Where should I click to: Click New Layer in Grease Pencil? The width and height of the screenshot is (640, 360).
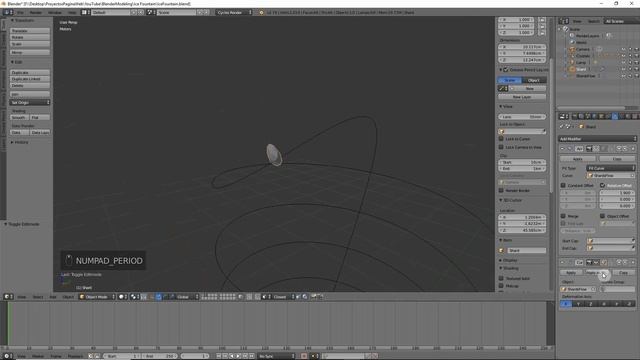[x=522, y=97]
